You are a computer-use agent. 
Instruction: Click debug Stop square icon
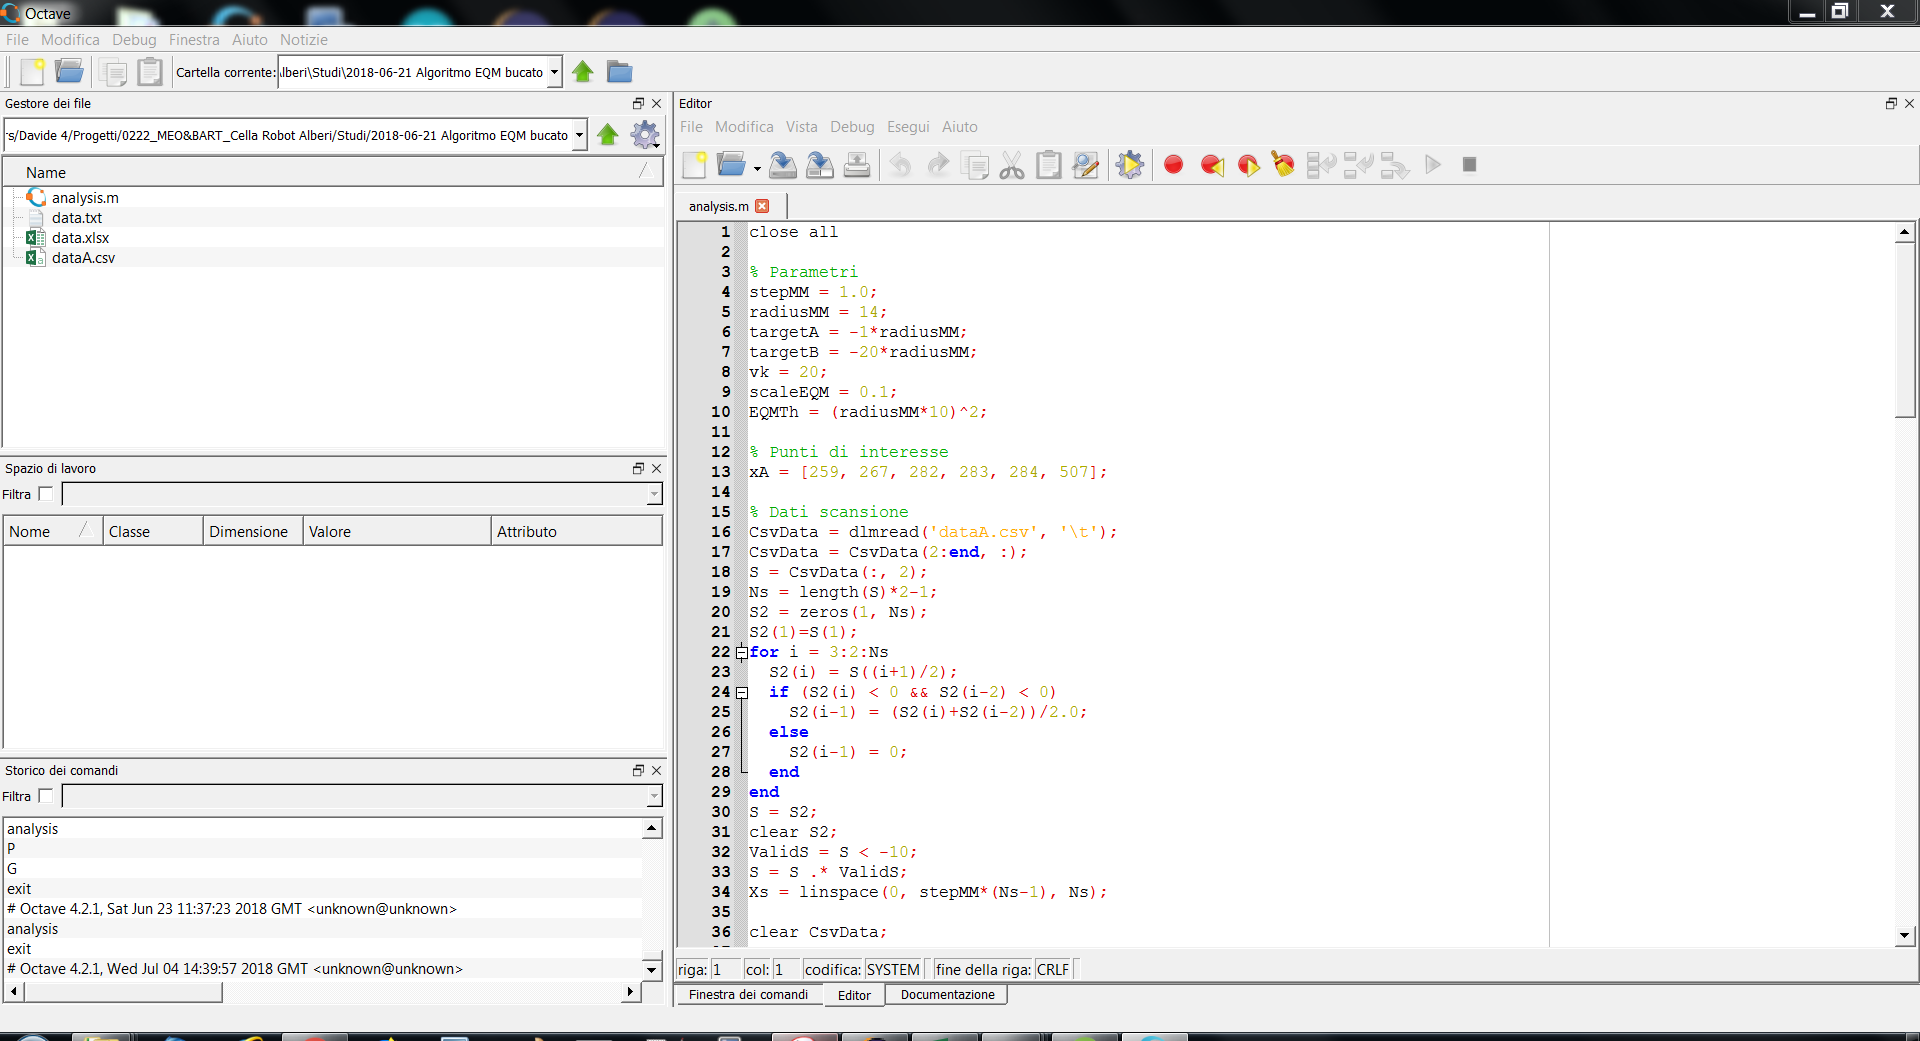pos(1469,165)
